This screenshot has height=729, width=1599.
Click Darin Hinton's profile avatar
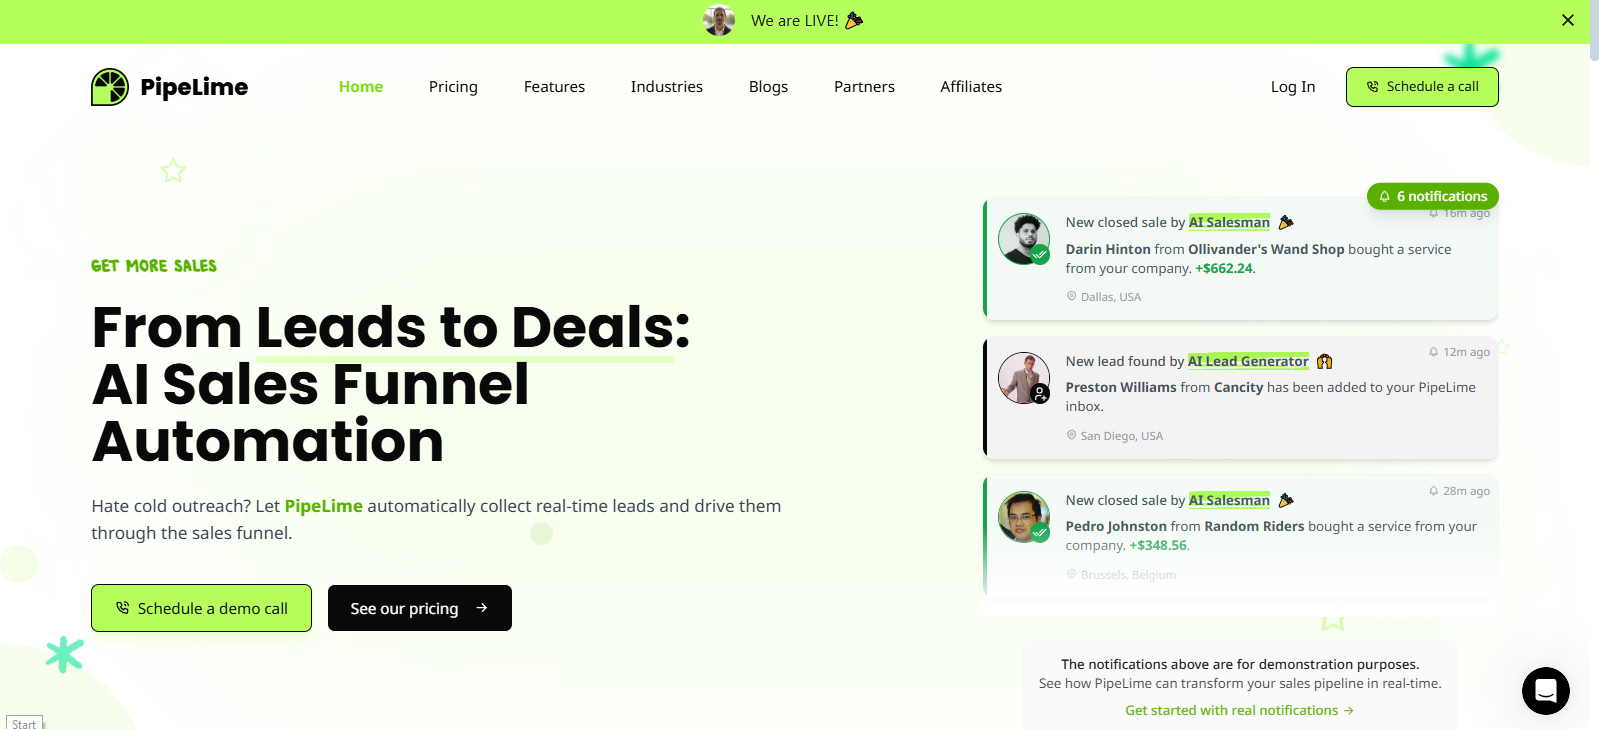[1024, 239]
